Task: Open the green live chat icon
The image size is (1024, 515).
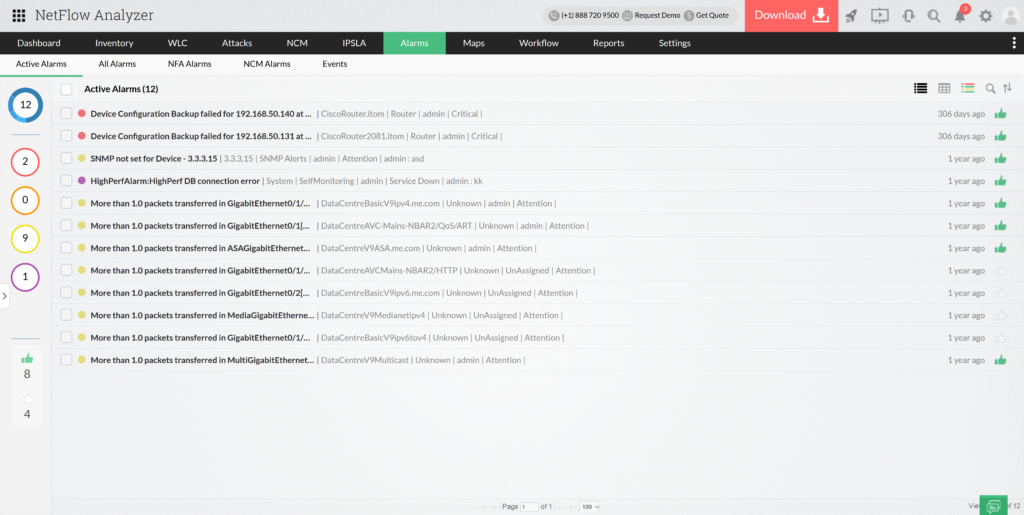Action: click(992, 506)
